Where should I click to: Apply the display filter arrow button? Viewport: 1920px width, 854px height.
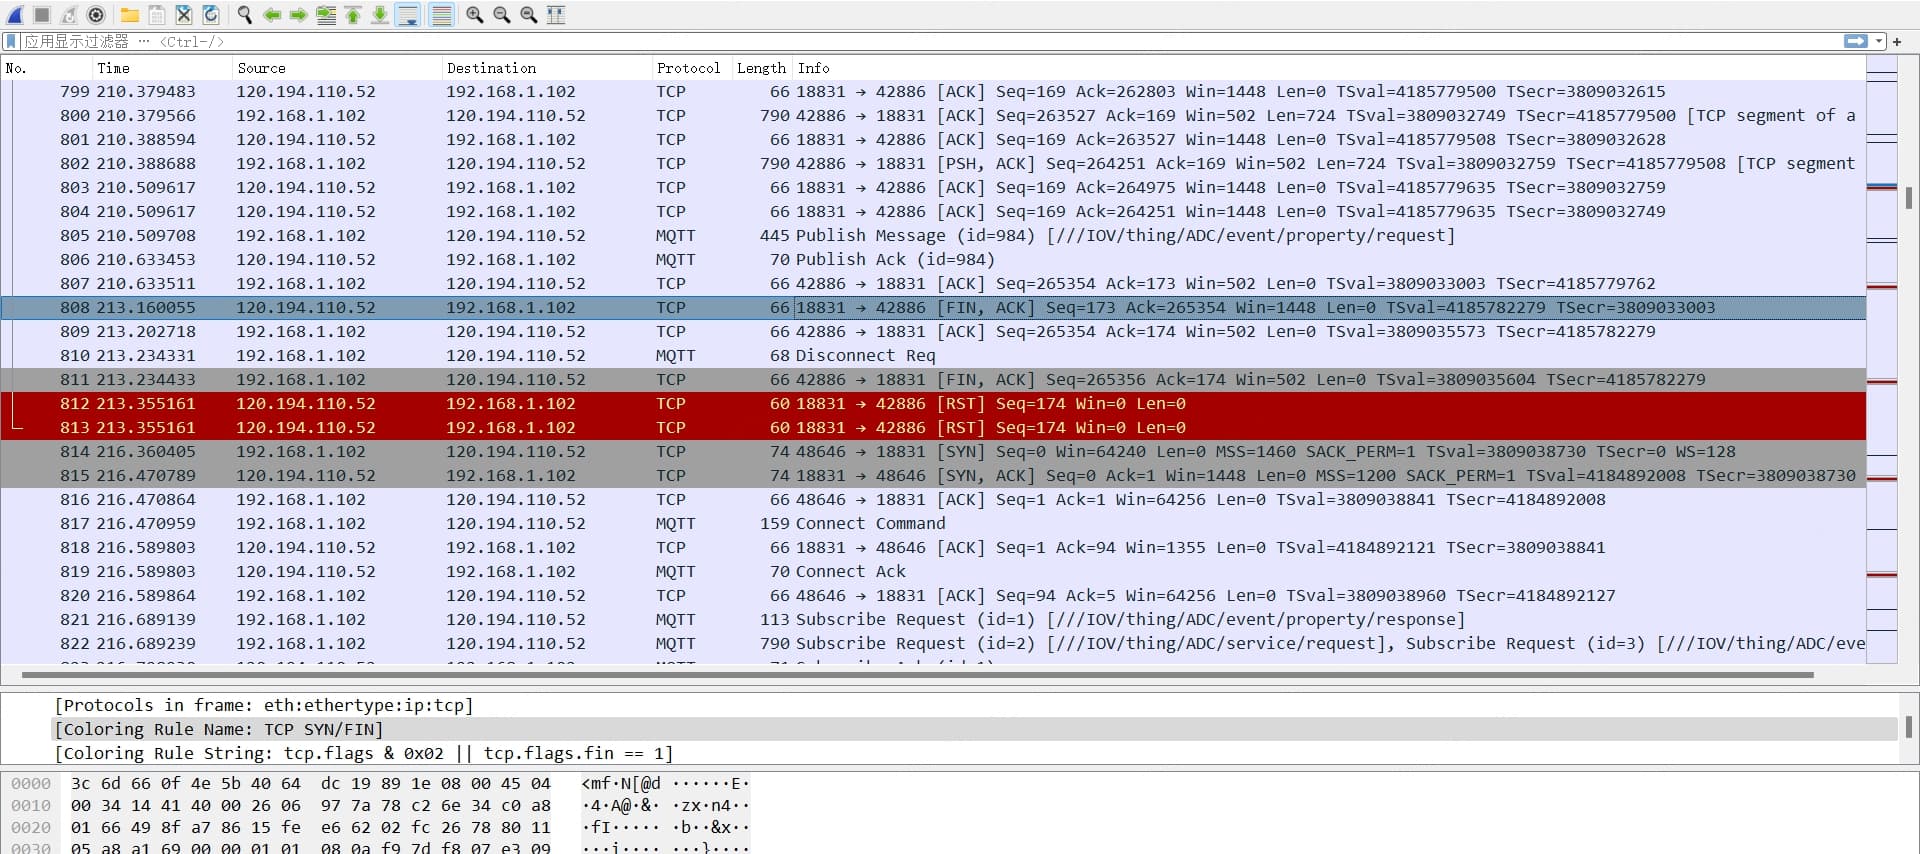[1855, 41]
